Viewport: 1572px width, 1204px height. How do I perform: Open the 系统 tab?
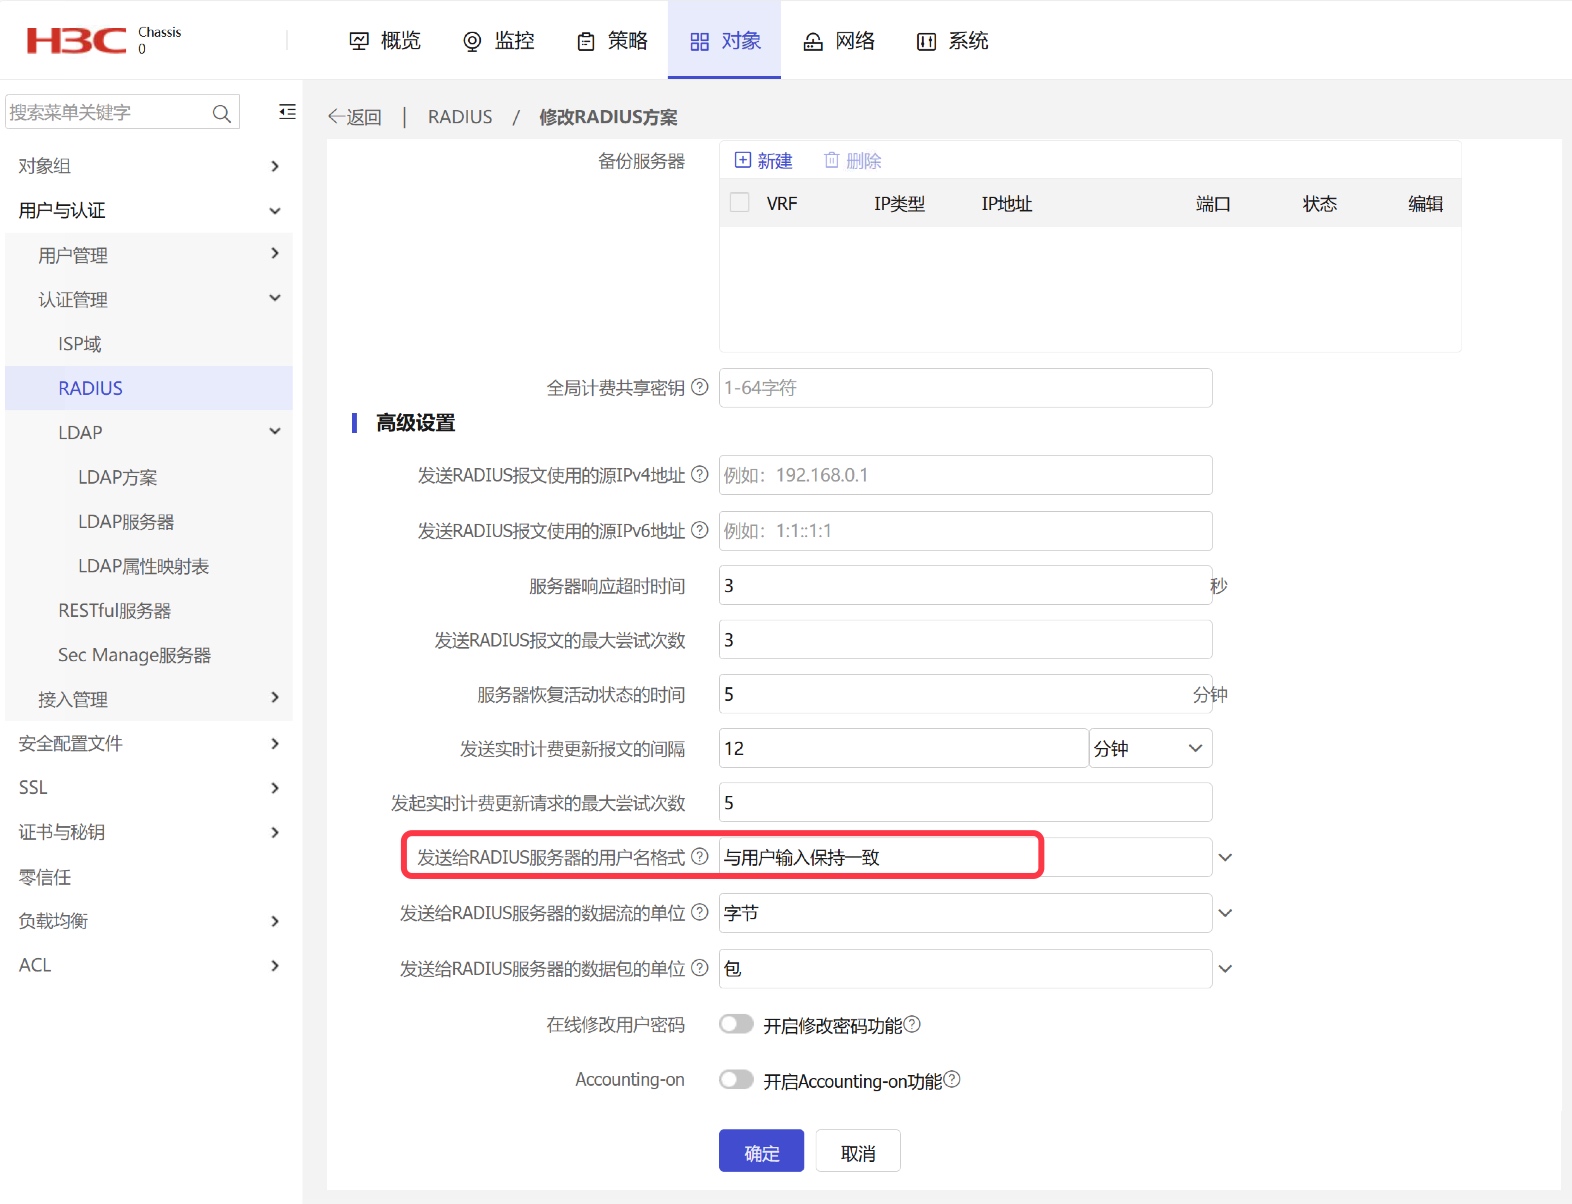coord(952,41)
